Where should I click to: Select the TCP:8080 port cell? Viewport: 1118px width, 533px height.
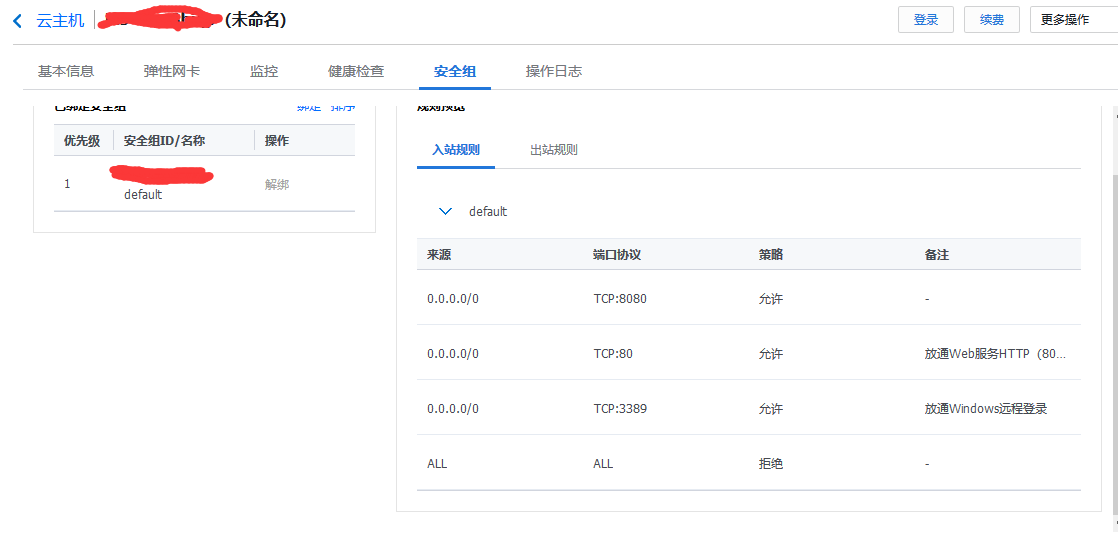click(x=620, y=299)
